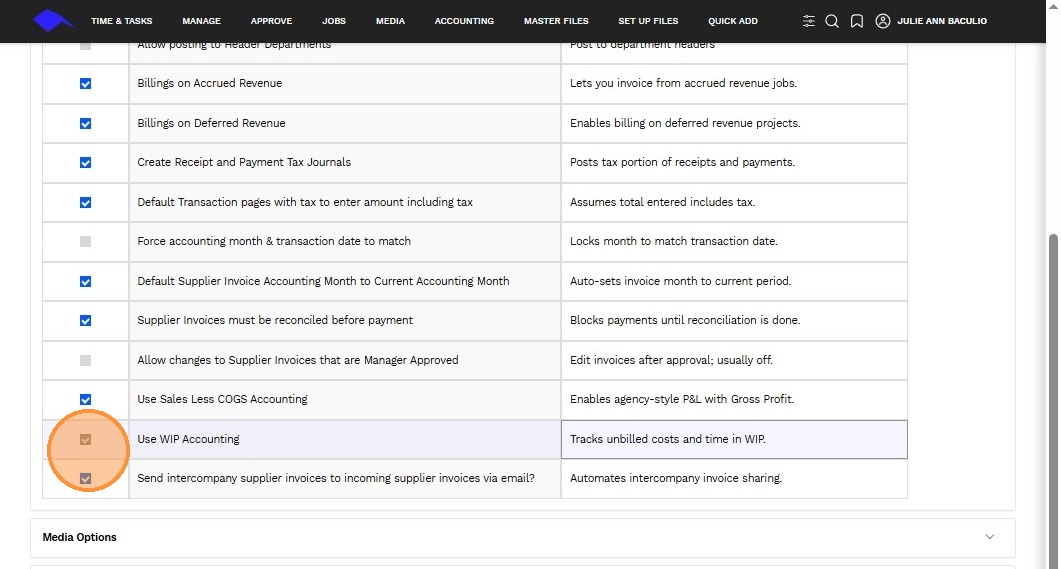Open the Accounting menu
The height and width of the screenshot is (569, 1061).
(464, 21)
